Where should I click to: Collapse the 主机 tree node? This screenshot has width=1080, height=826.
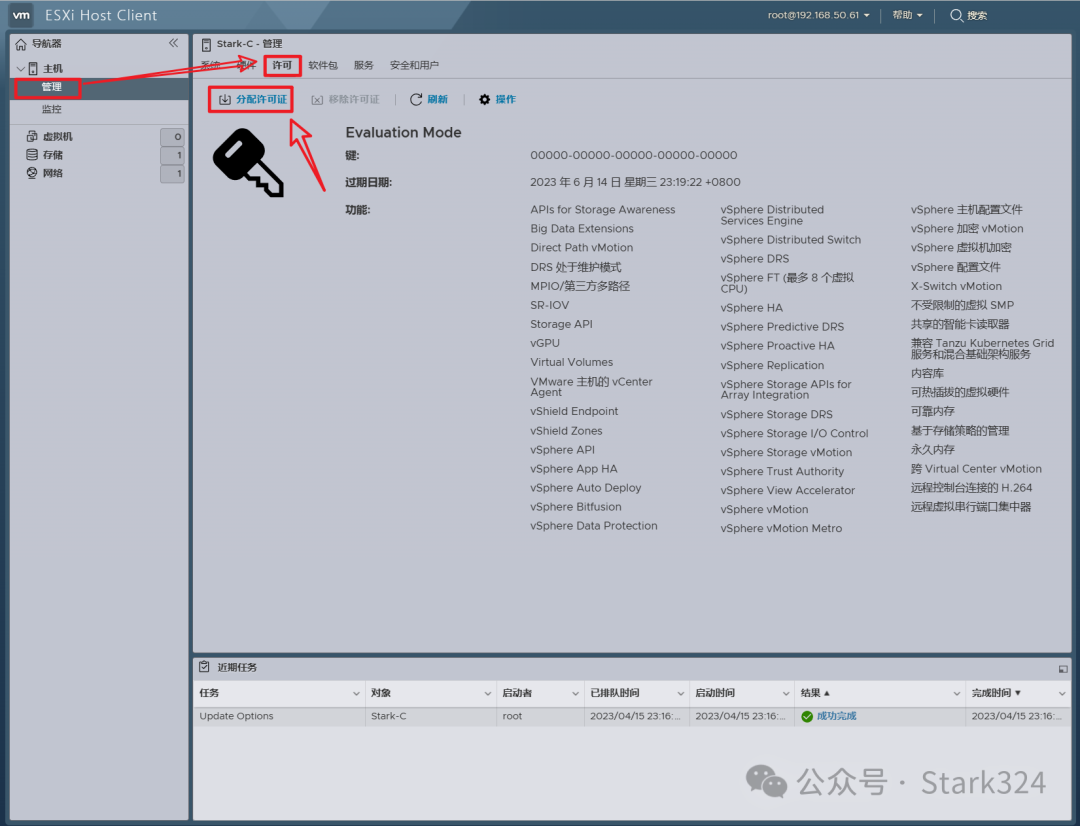click(x=21, y=68)
